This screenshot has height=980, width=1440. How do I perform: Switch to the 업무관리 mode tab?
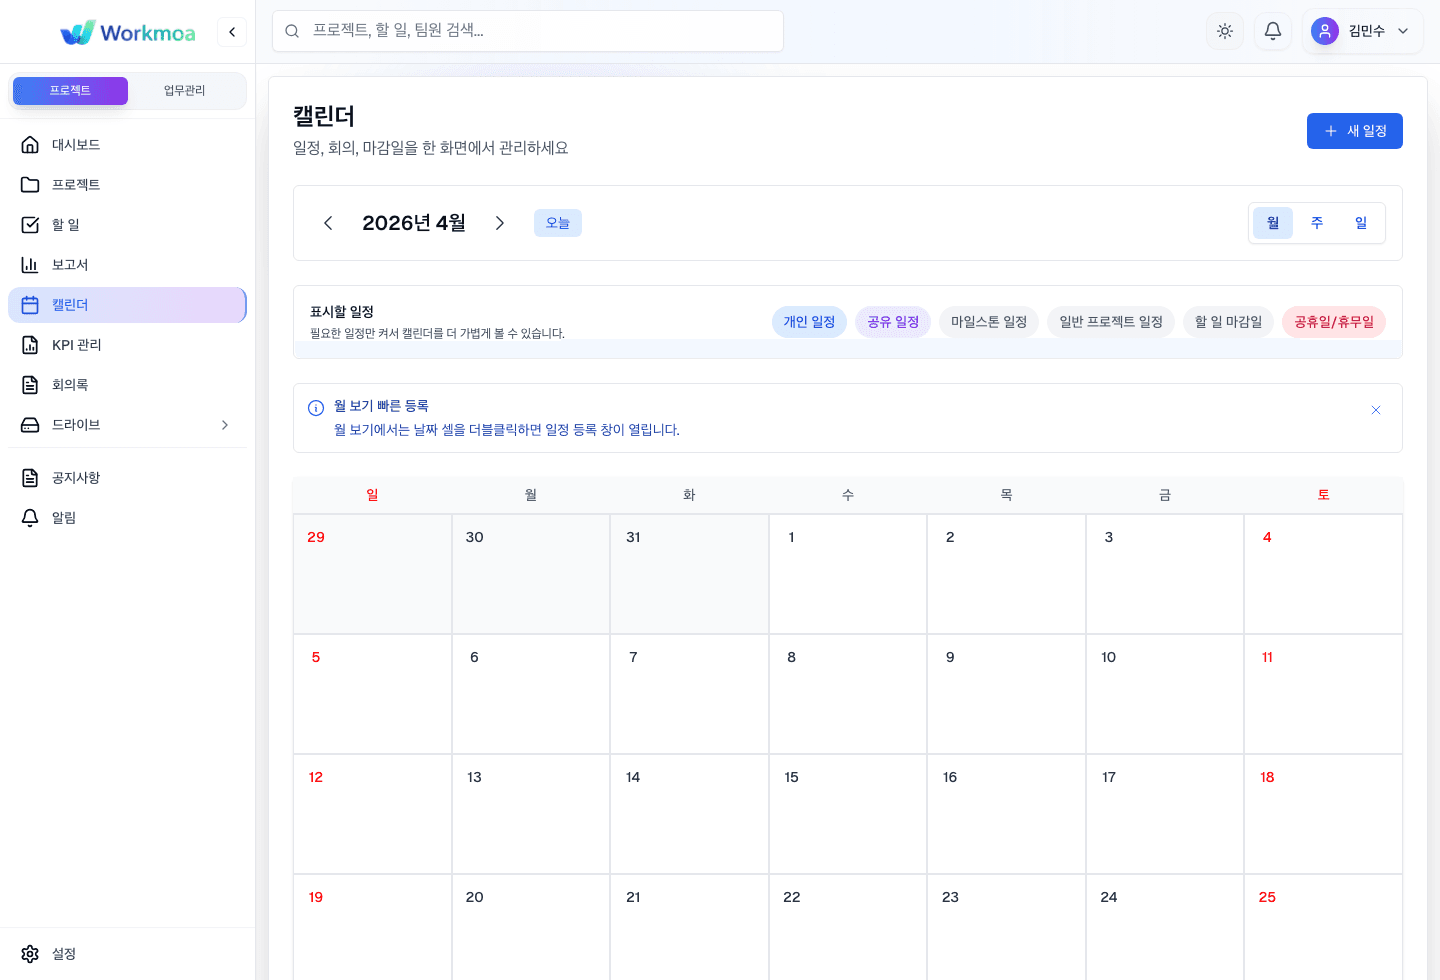[x=185, y=91]
